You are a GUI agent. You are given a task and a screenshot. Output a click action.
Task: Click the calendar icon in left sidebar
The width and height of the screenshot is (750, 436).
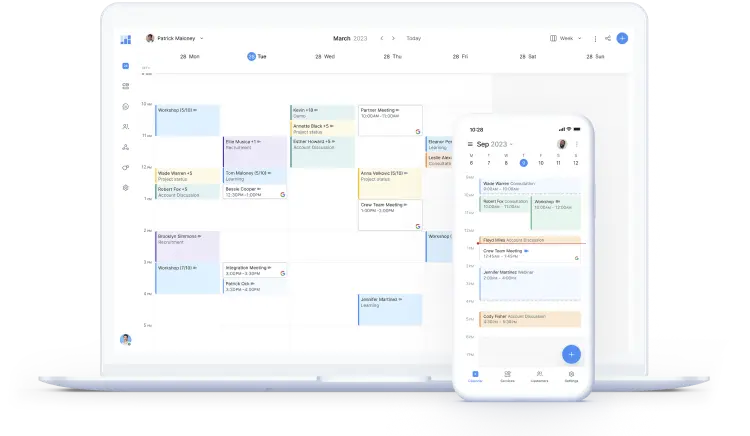tap(126, 66)
